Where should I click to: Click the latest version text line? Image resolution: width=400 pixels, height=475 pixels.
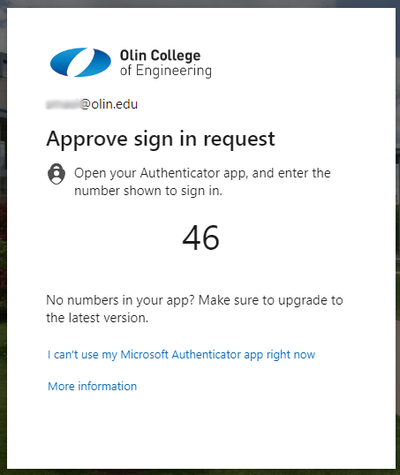pos(97,318)
